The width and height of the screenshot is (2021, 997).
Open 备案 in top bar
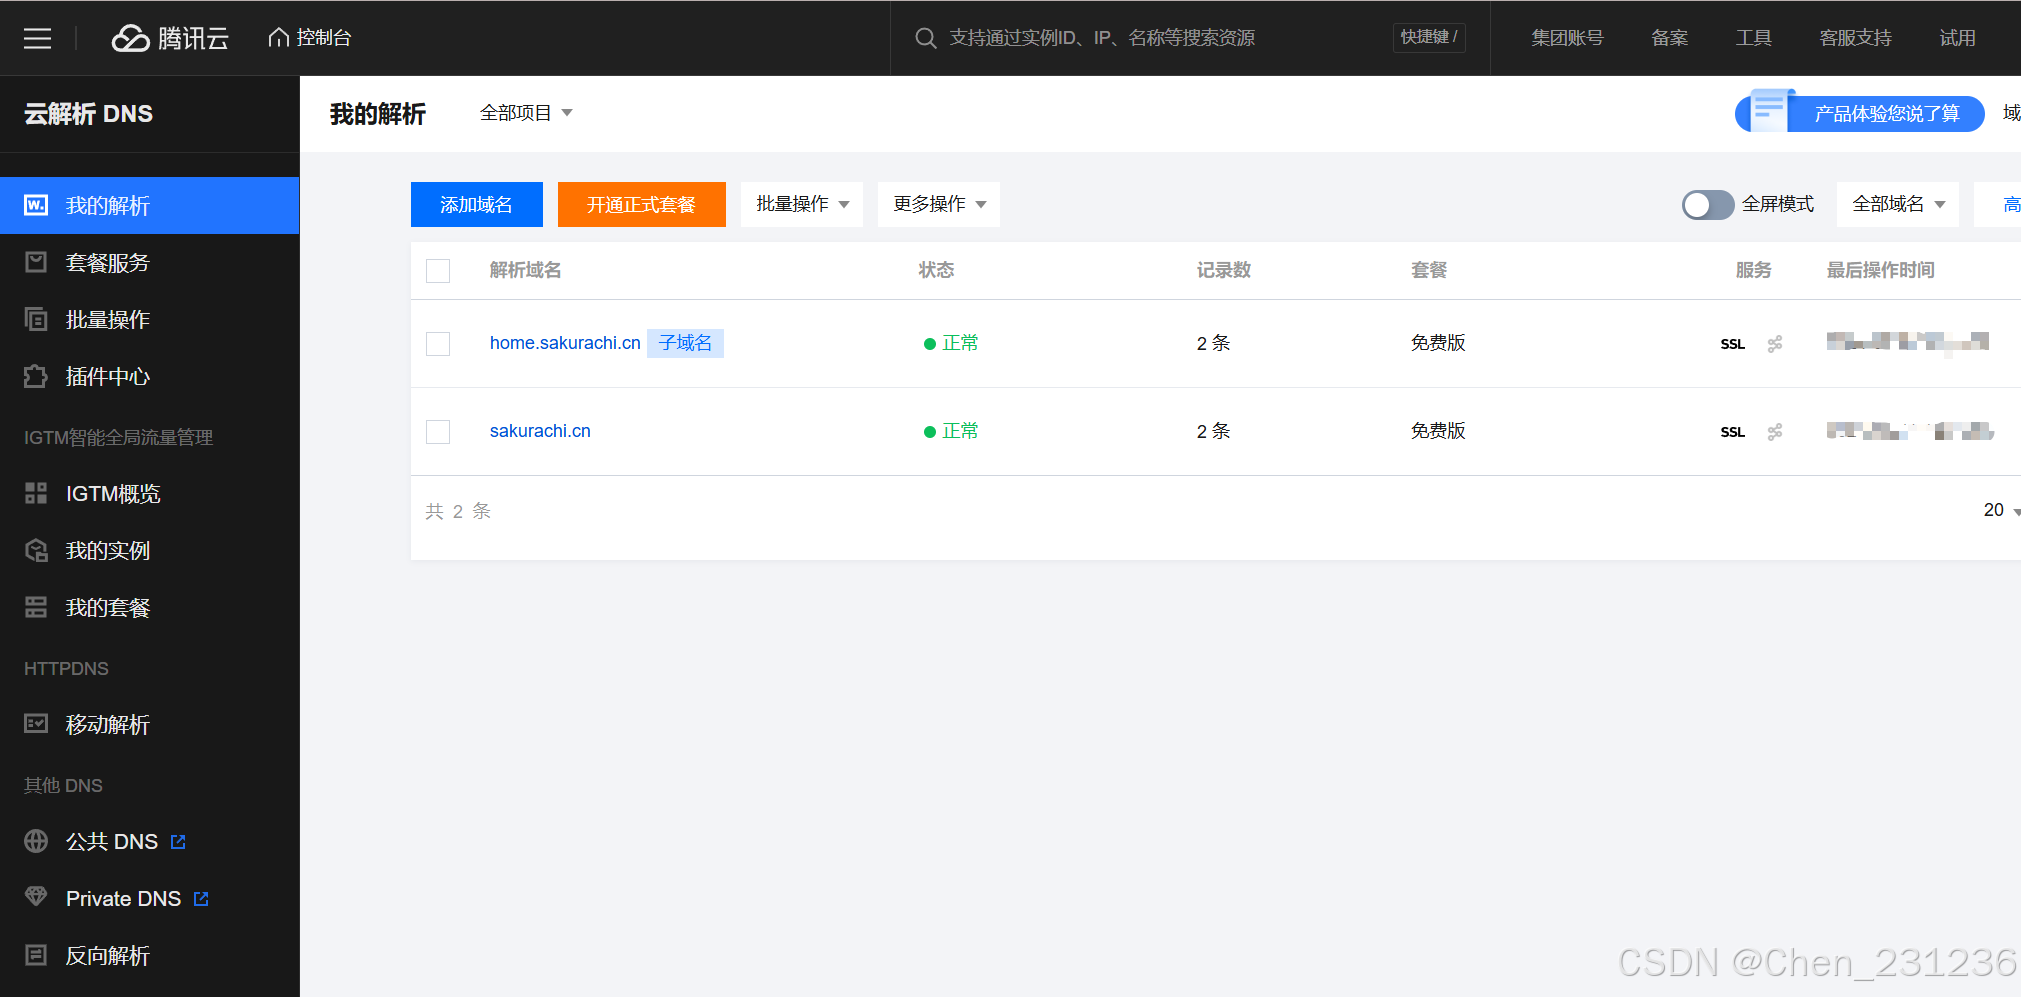(1670, 38)
